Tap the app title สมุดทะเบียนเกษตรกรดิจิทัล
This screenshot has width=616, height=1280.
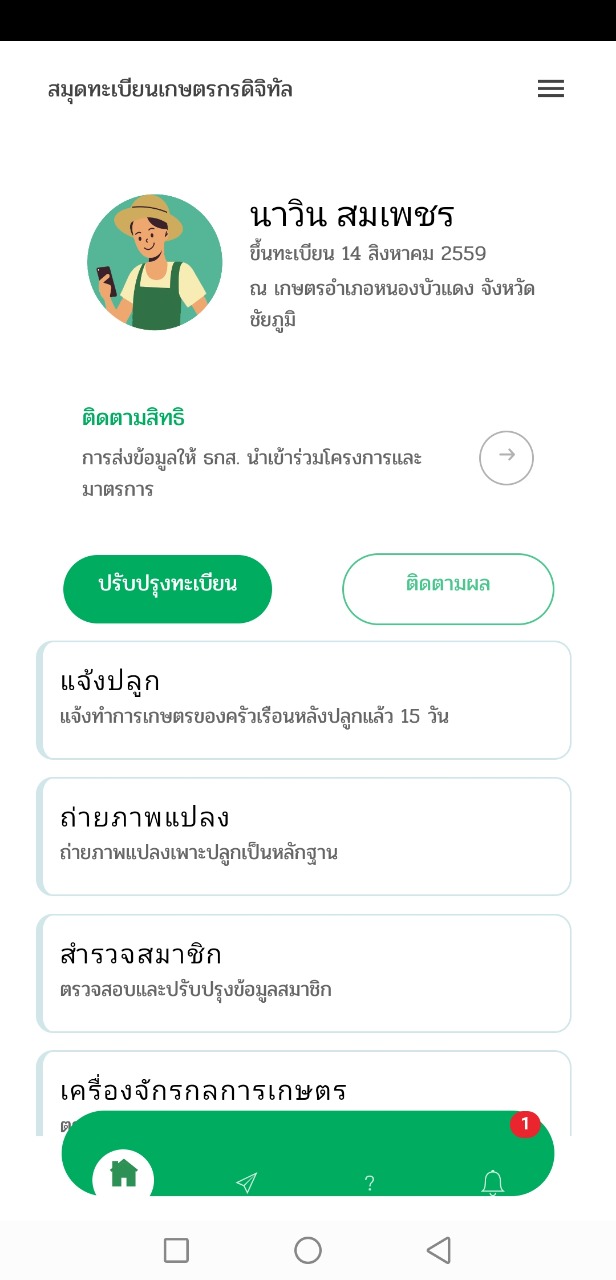pyautogui.click(x=170, y=90)
